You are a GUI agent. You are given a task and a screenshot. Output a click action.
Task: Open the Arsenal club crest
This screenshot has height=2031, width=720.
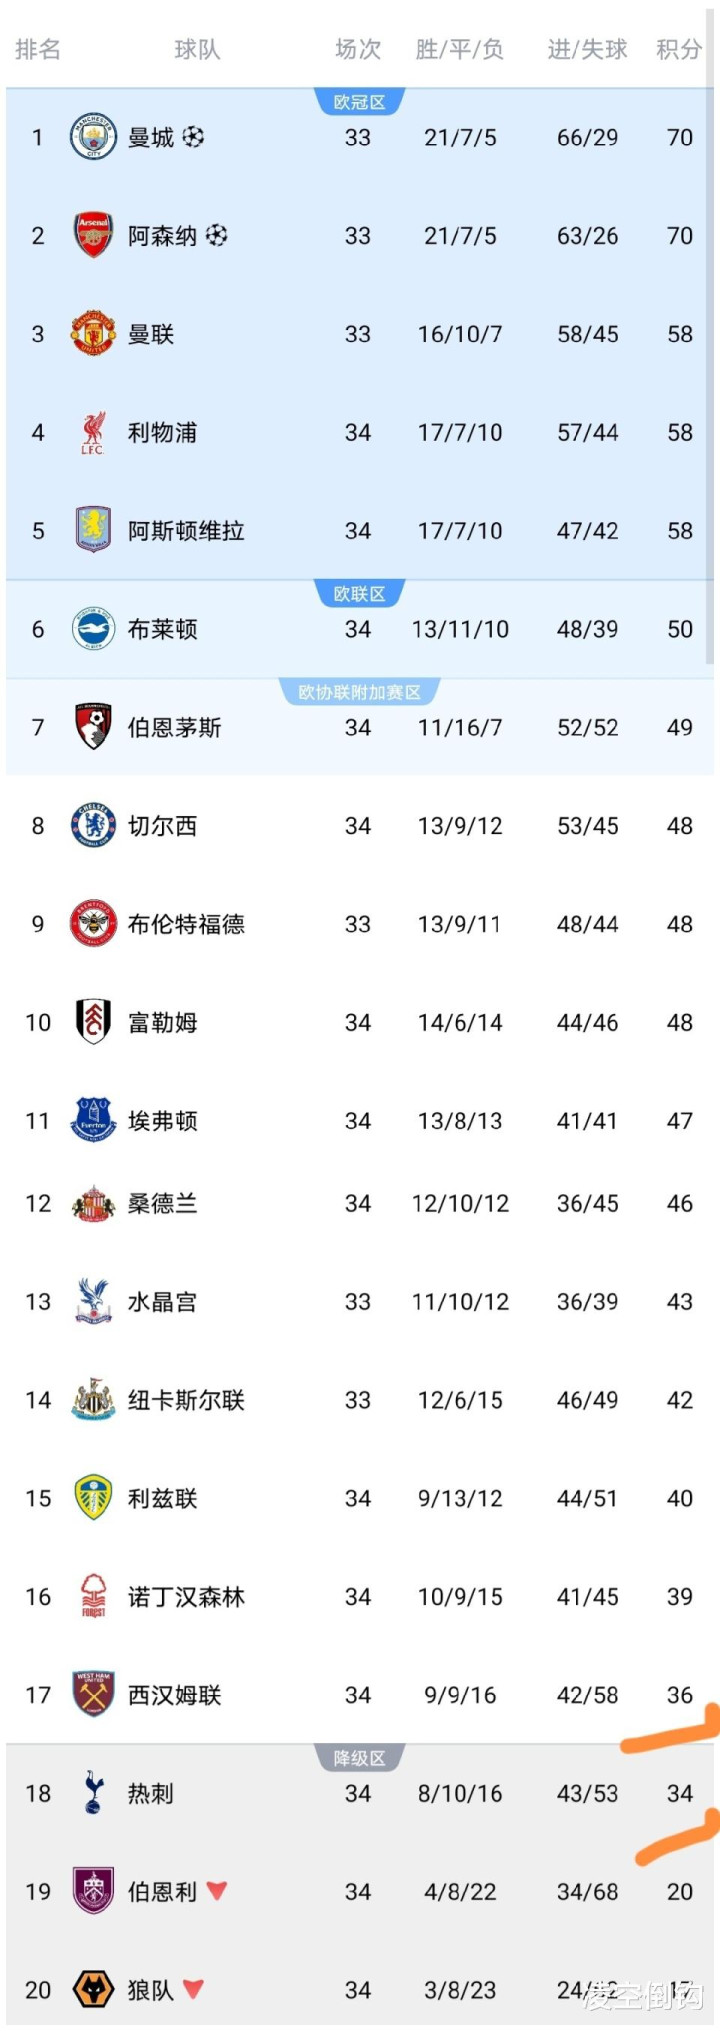[x=93, y=235]
